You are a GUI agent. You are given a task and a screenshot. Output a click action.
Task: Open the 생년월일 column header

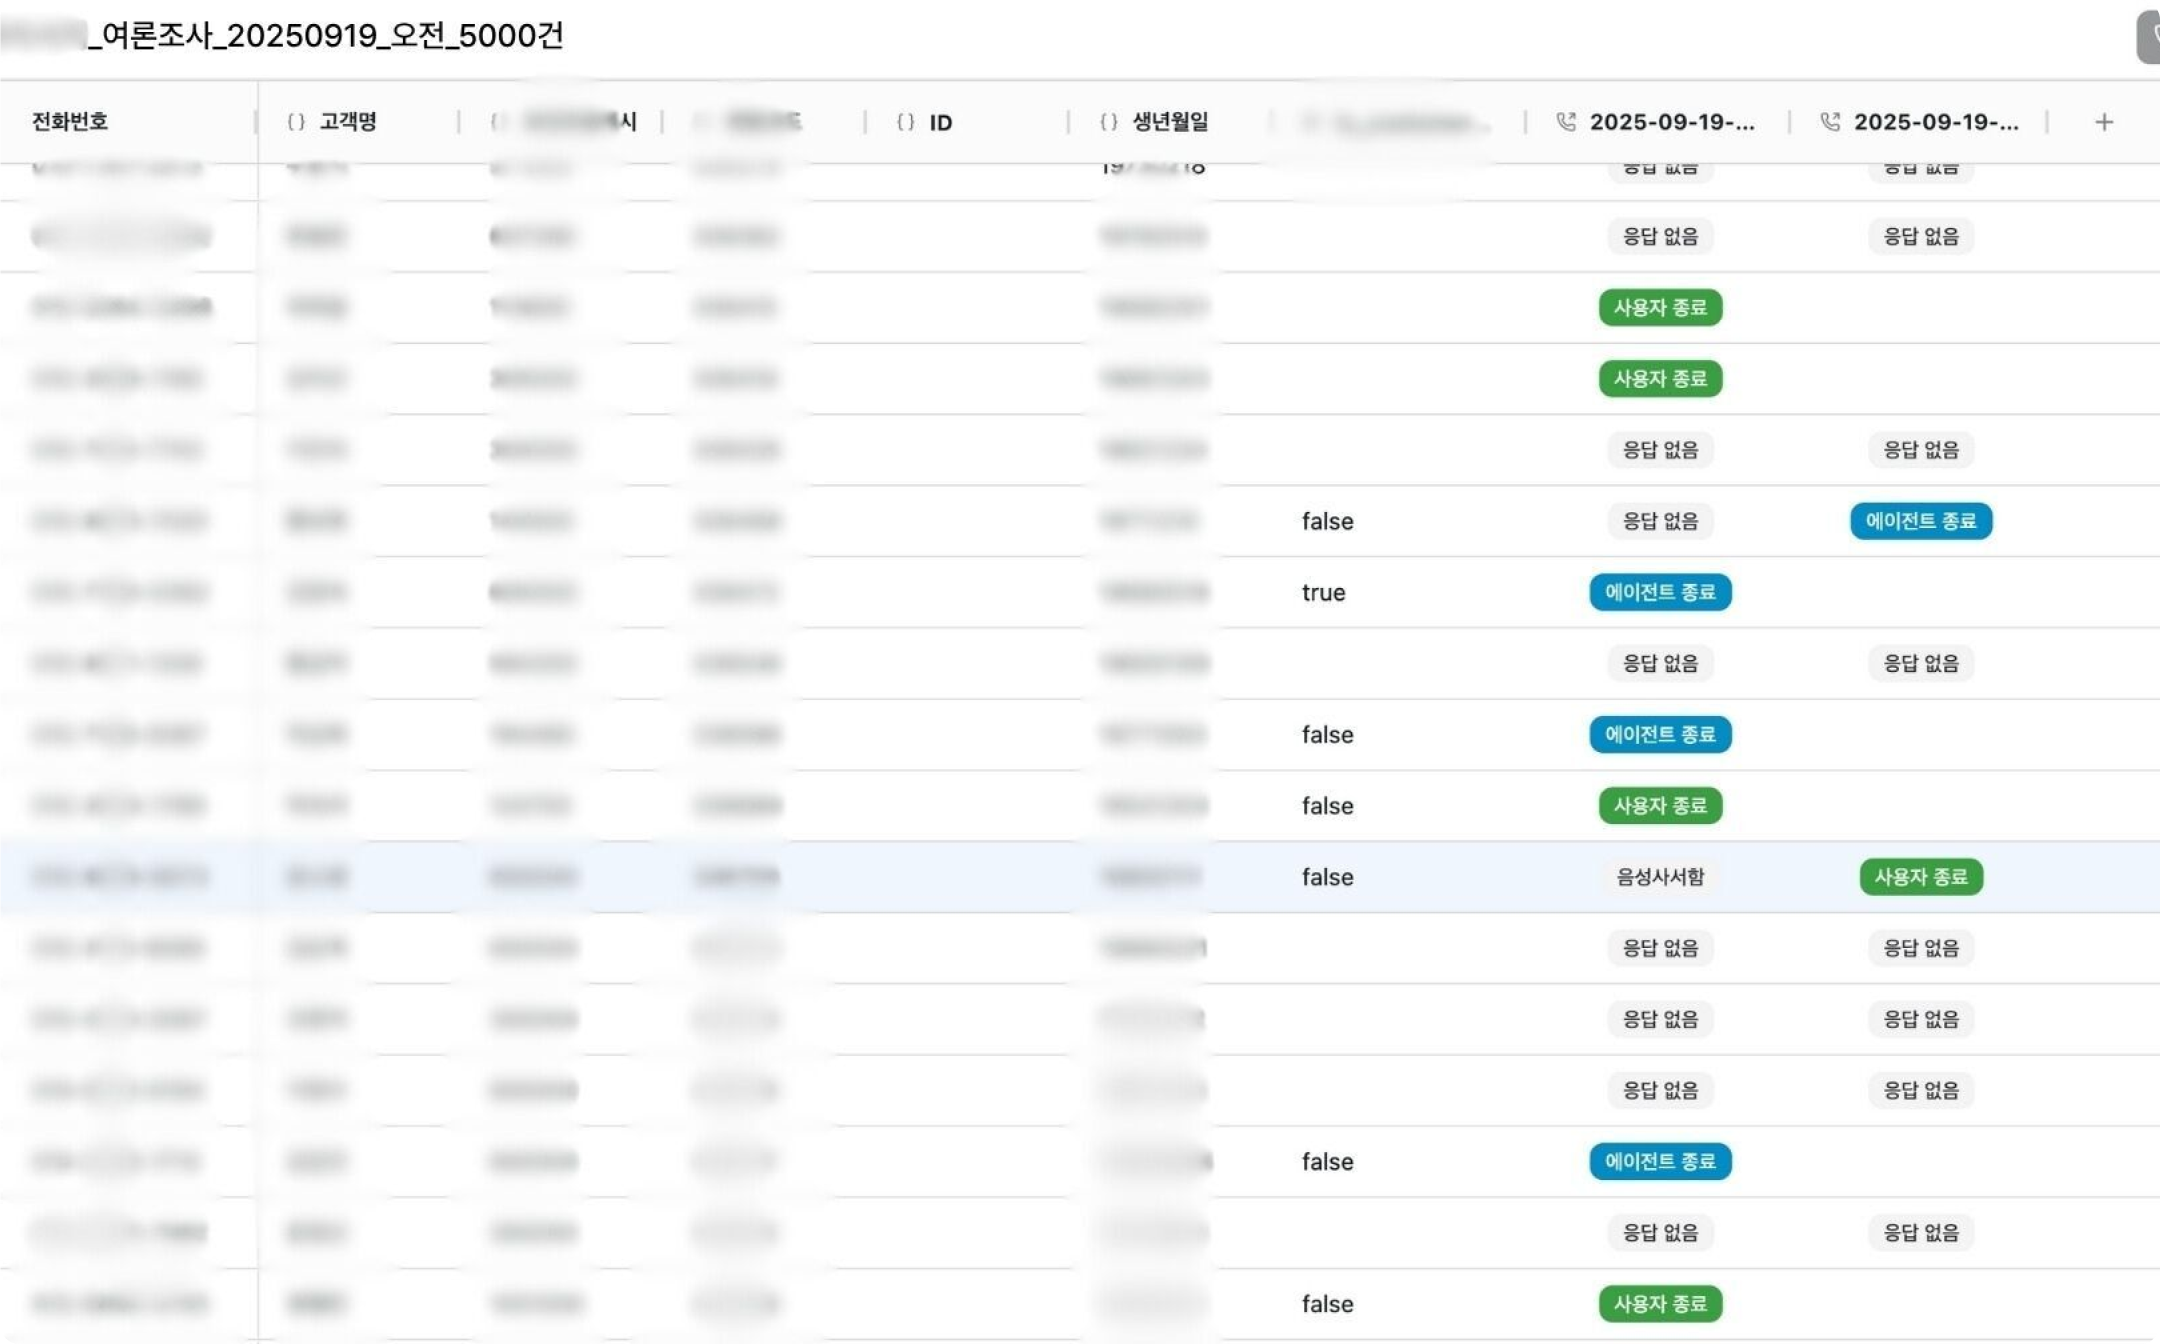pos(1170,122)
